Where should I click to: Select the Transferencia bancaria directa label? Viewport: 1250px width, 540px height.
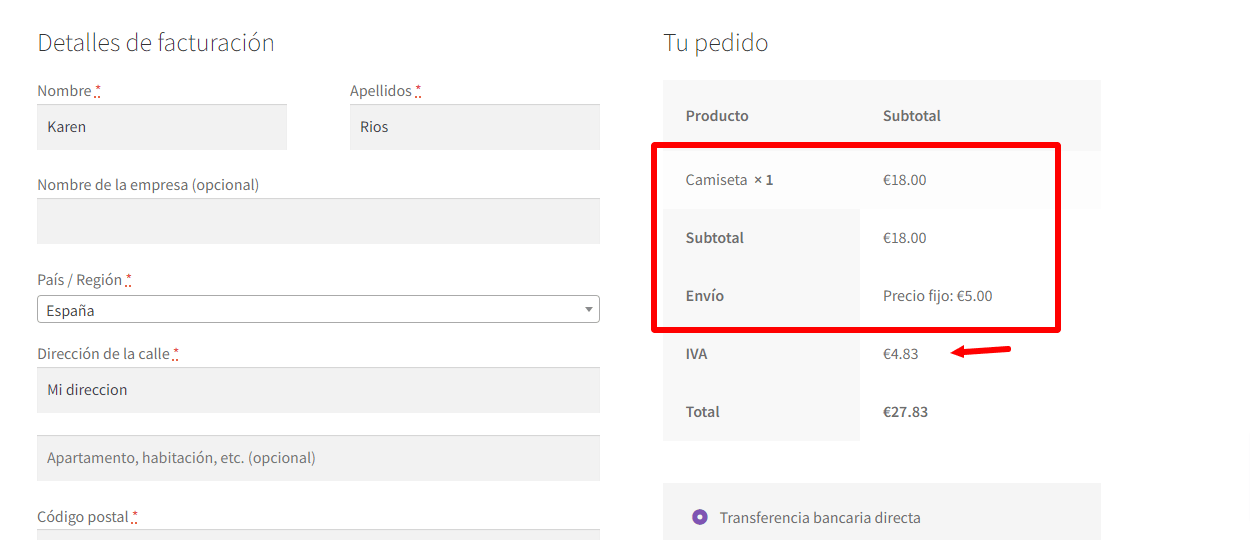(820, 518)
